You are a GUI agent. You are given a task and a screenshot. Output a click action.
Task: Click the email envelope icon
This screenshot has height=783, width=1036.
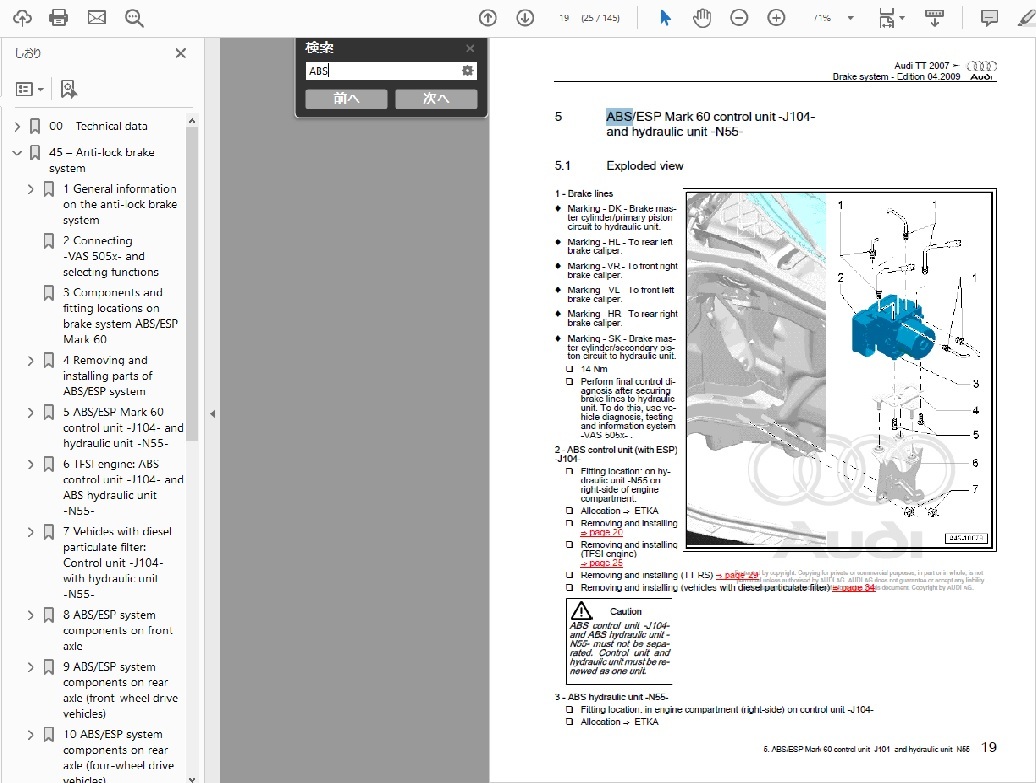coord(96,18)
